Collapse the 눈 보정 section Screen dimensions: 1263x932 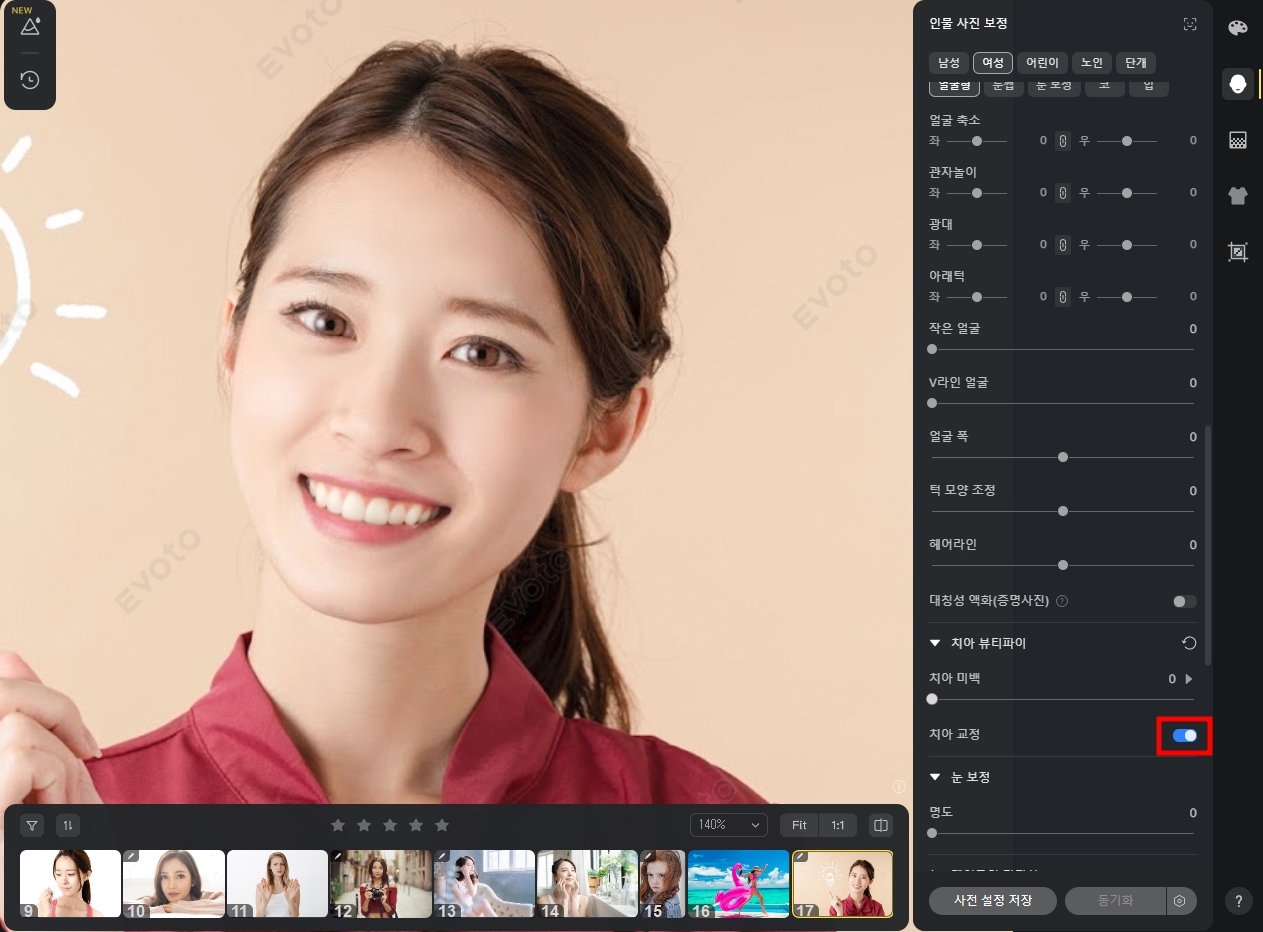935,777
